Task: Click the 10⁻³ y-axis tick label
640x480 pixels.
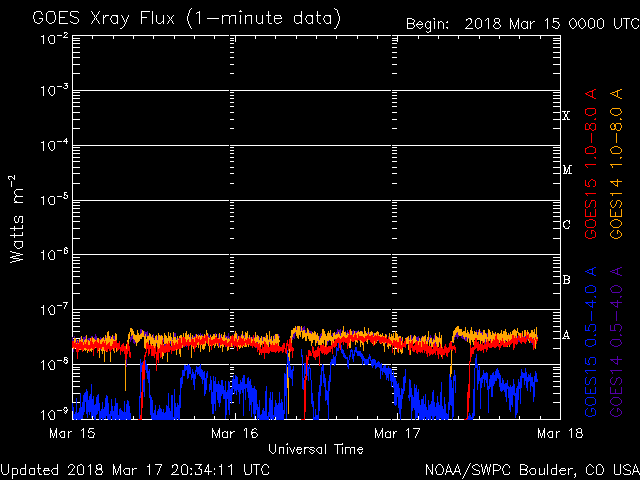Action: click(x=55, y=90)
